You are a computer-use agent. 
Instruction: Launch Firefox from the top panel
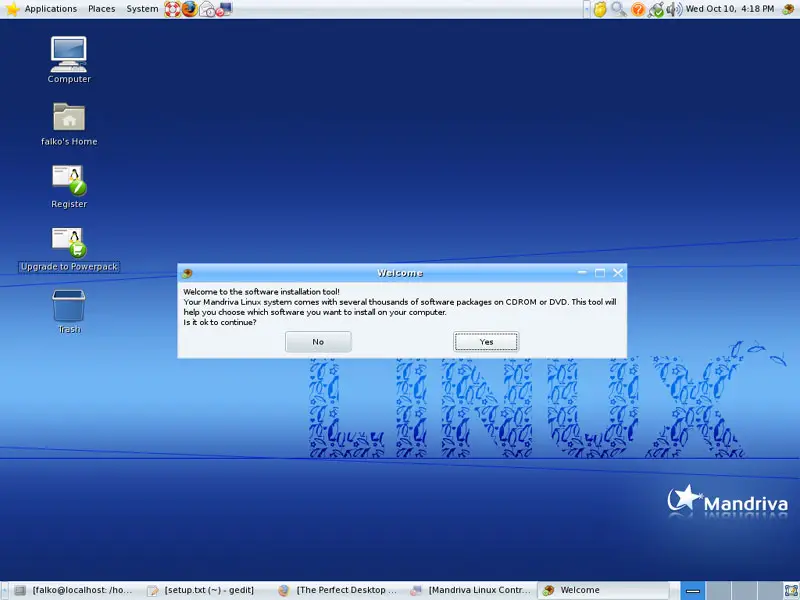pyautogui.click(x=189, y=9)
